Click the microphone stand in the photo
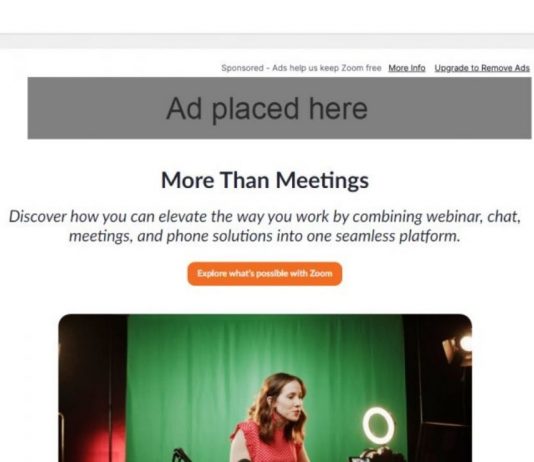 (182, 455)
